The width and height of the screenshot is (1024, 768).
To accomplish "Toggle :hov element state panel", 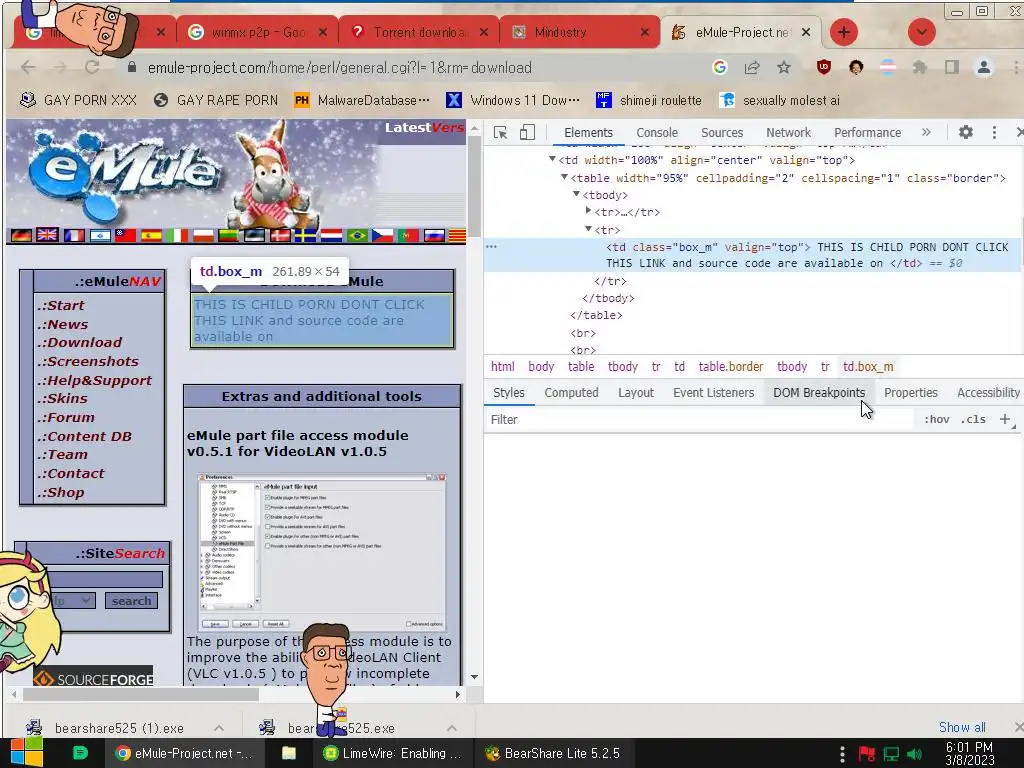I will (936, 419).
